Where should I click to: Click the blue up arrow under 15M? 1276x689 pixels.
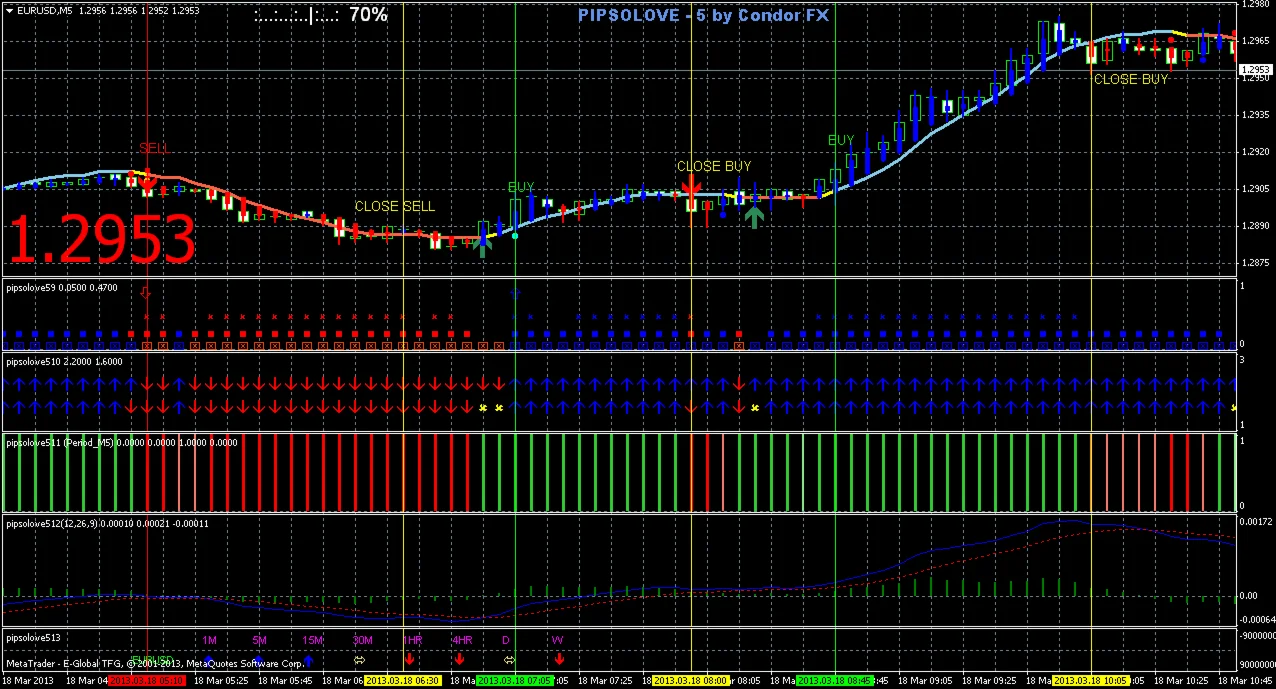tap(308, 660)
